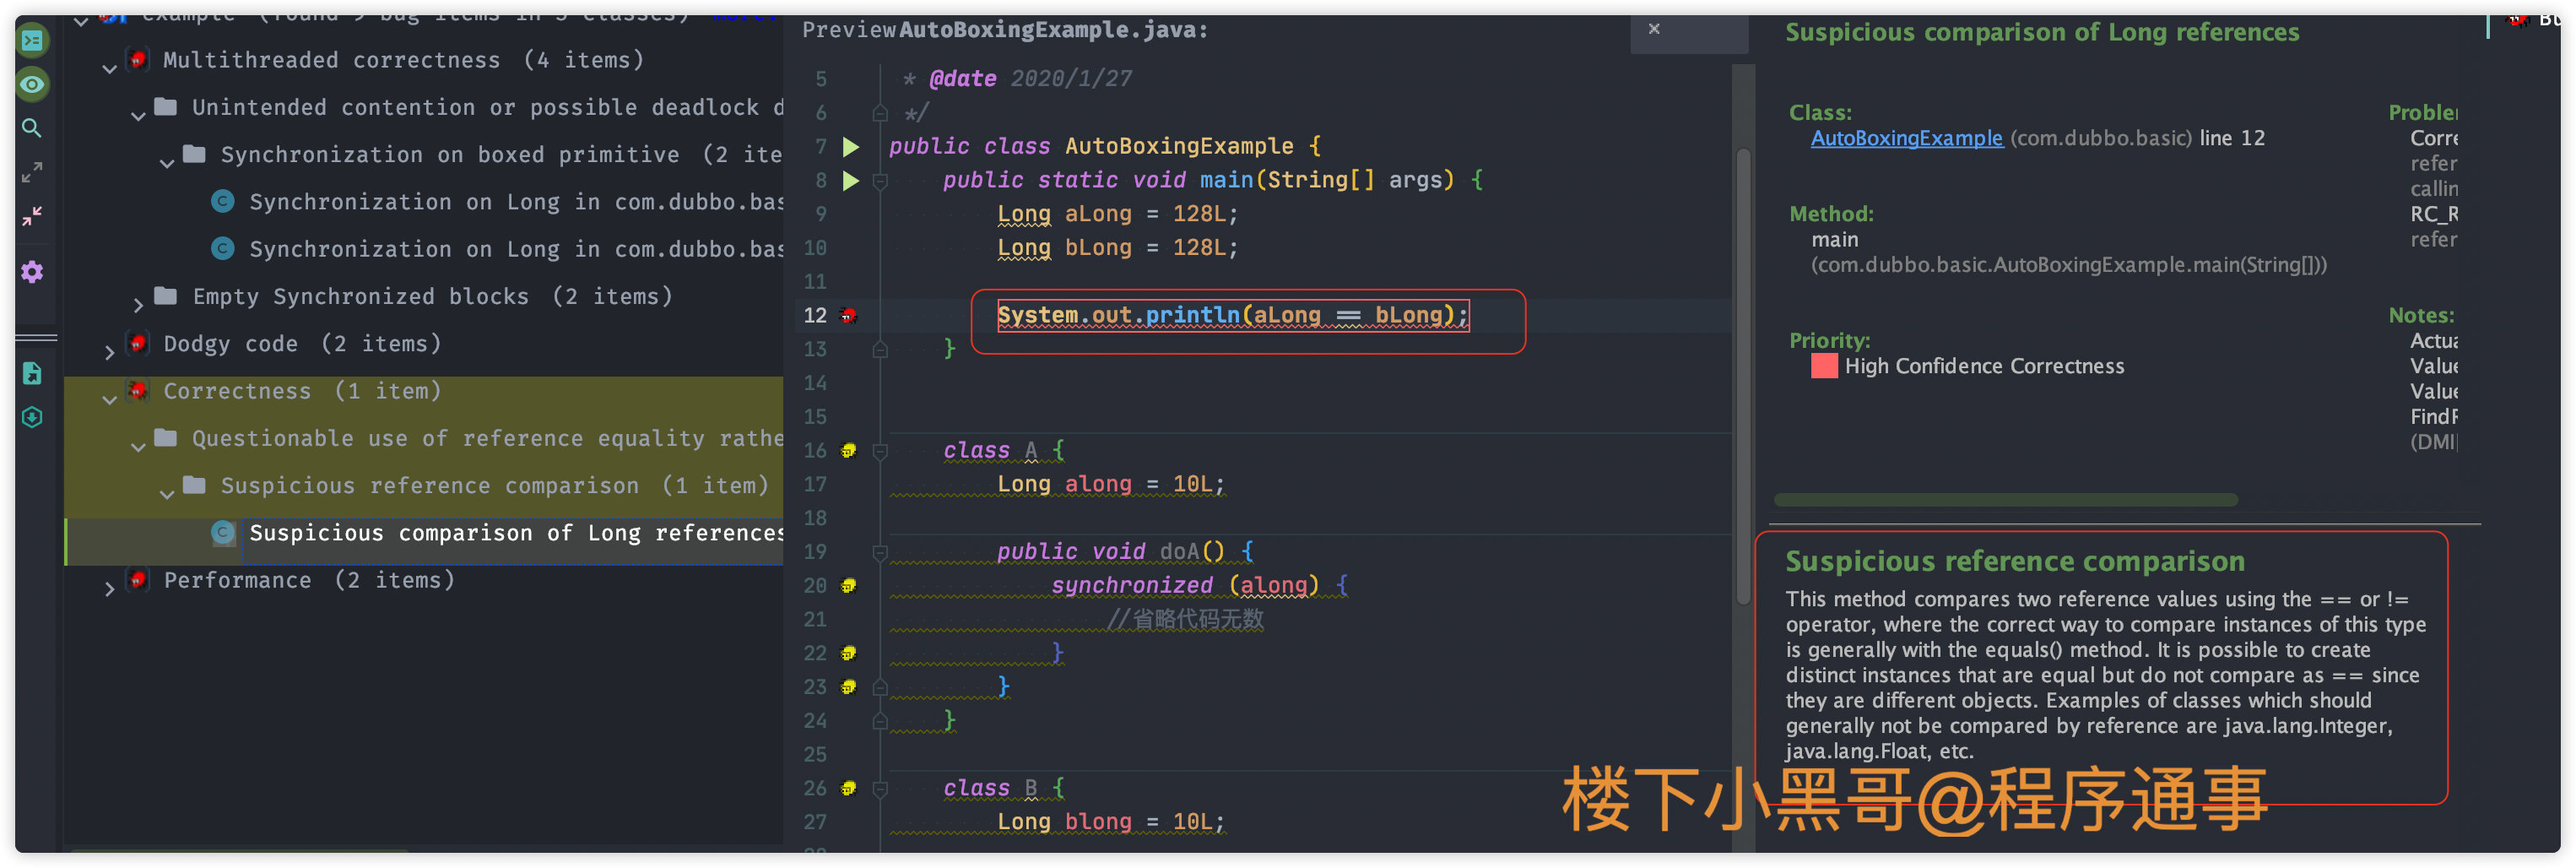2576x868 pixels.
Task: Click the search magnifier icon in sidebar
Action: click(32, 128)
